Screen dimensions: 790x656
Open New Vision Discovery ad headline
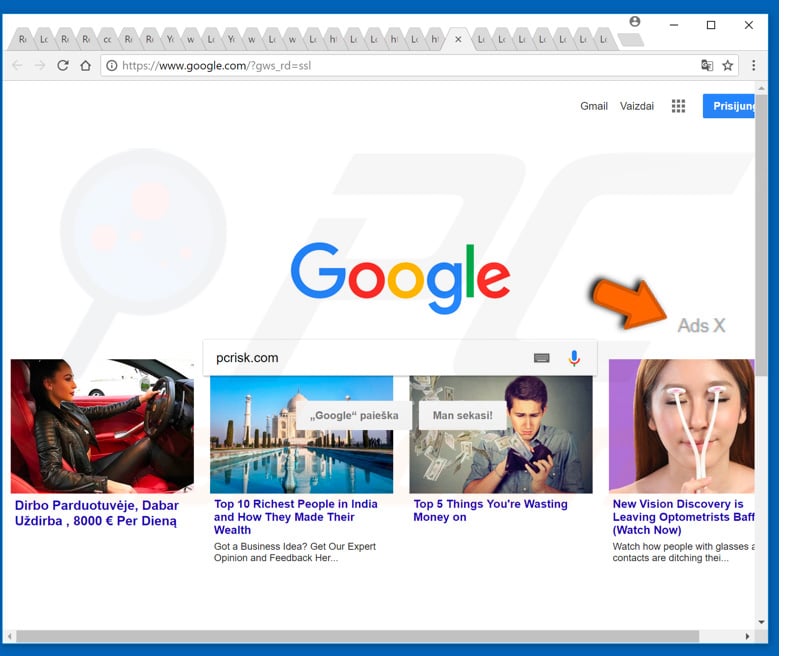click(683, 517)
